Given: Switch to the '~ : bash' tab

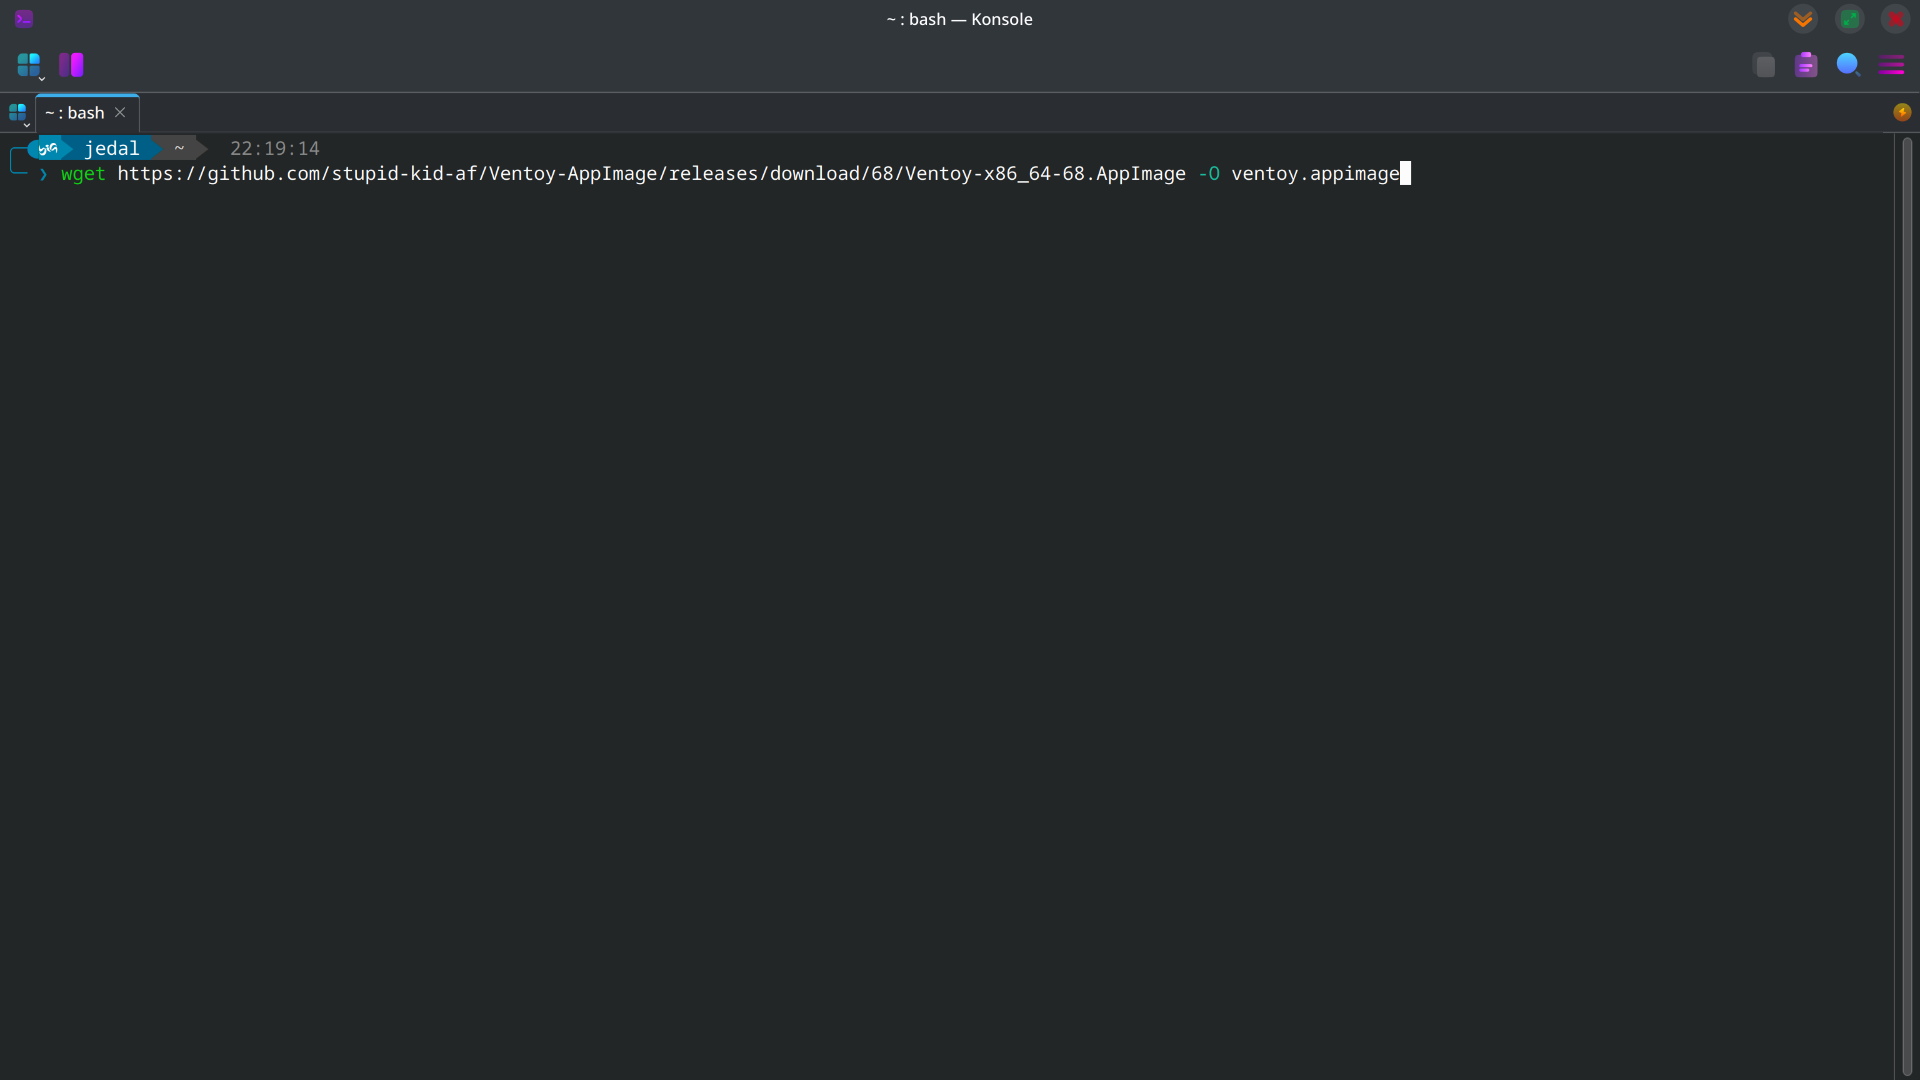Looking at the screenshot, I should tap(87, 113).
